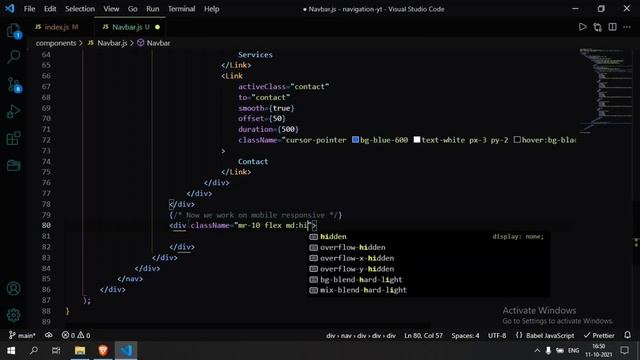Click the unsaved dot on the Navbar.js tab
This screenshot has height=360, width=640.
pyautogui.click(x=157, y=27)
